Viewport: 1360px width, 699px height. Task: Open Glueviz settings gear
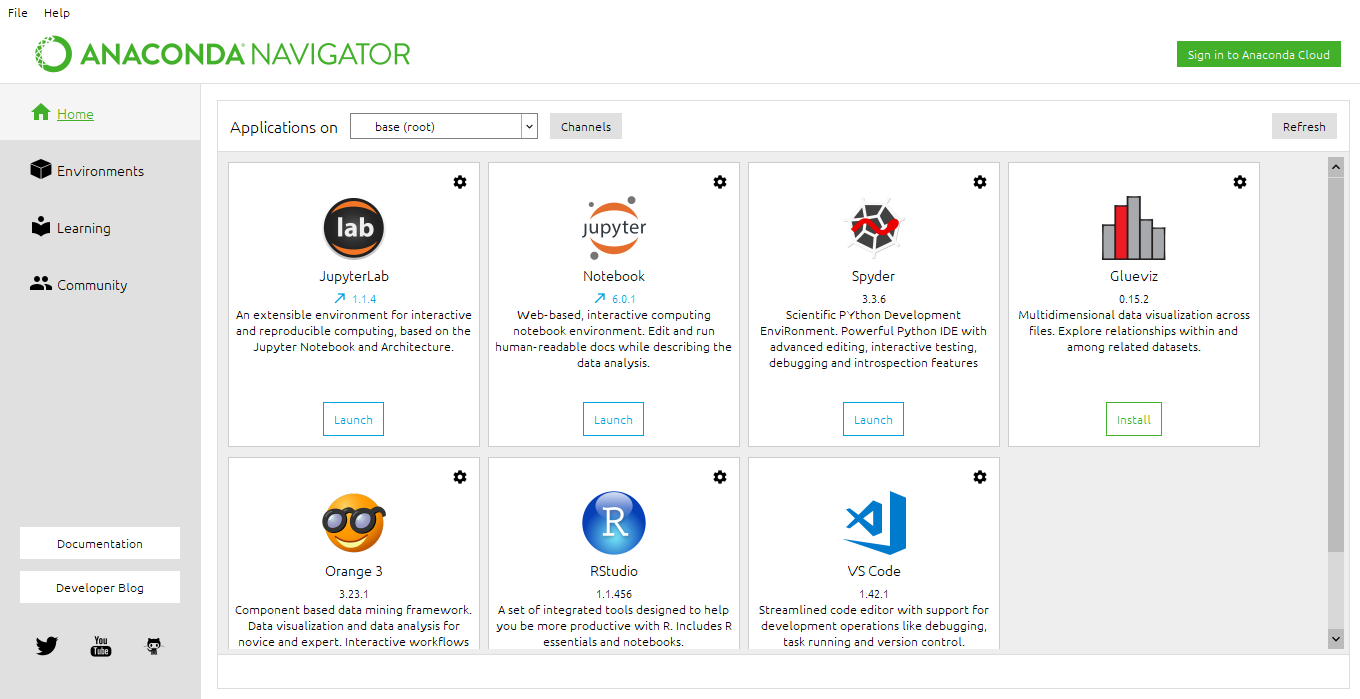coord(1240,182)
